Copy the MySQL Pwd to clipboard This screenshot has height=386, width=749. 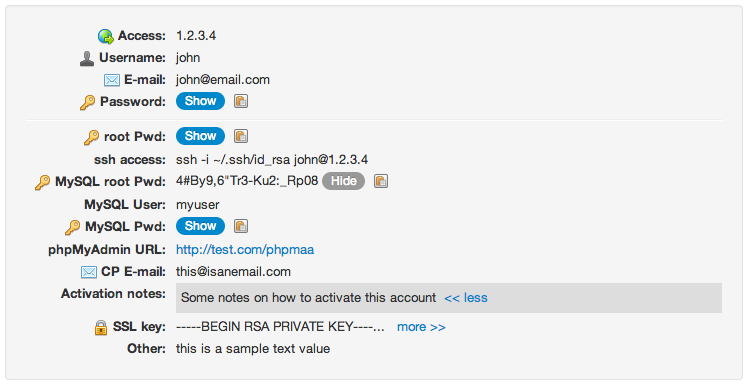coord(241,226)
